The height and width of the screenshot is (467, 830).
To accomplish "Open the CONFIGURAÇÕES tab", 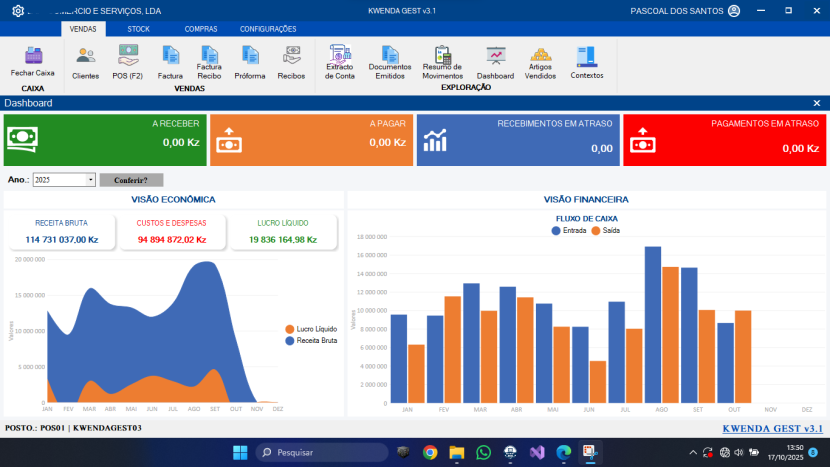I will pos(268,29).
